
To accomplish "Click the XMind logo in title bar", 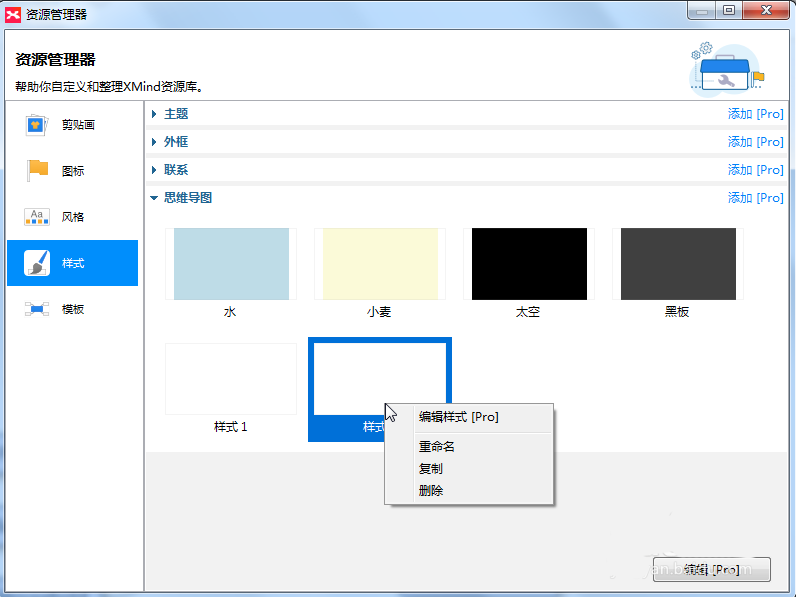I will (x=13, y=14).
